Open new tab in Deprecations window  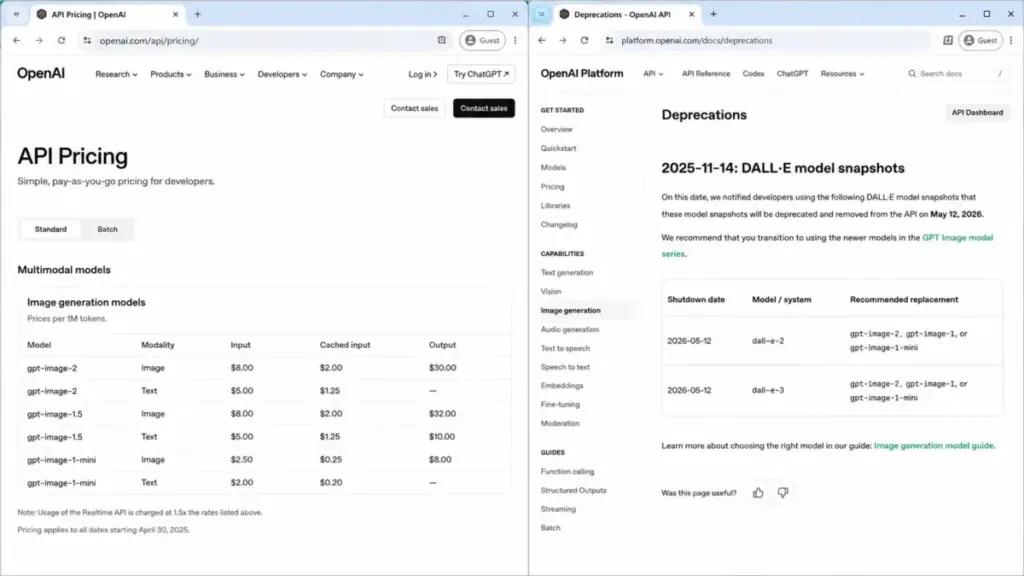coord(713,14)
